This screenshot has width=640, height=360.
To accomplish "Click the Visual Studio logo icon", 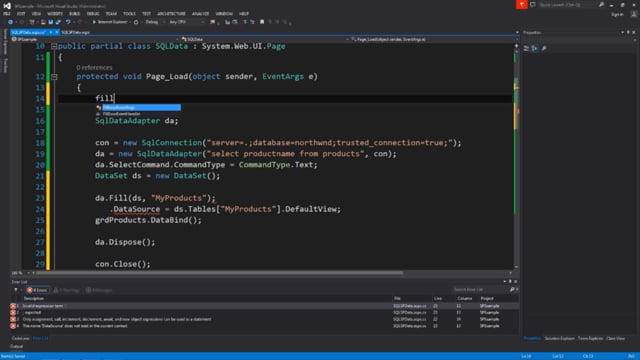I will tap(7, 5).
